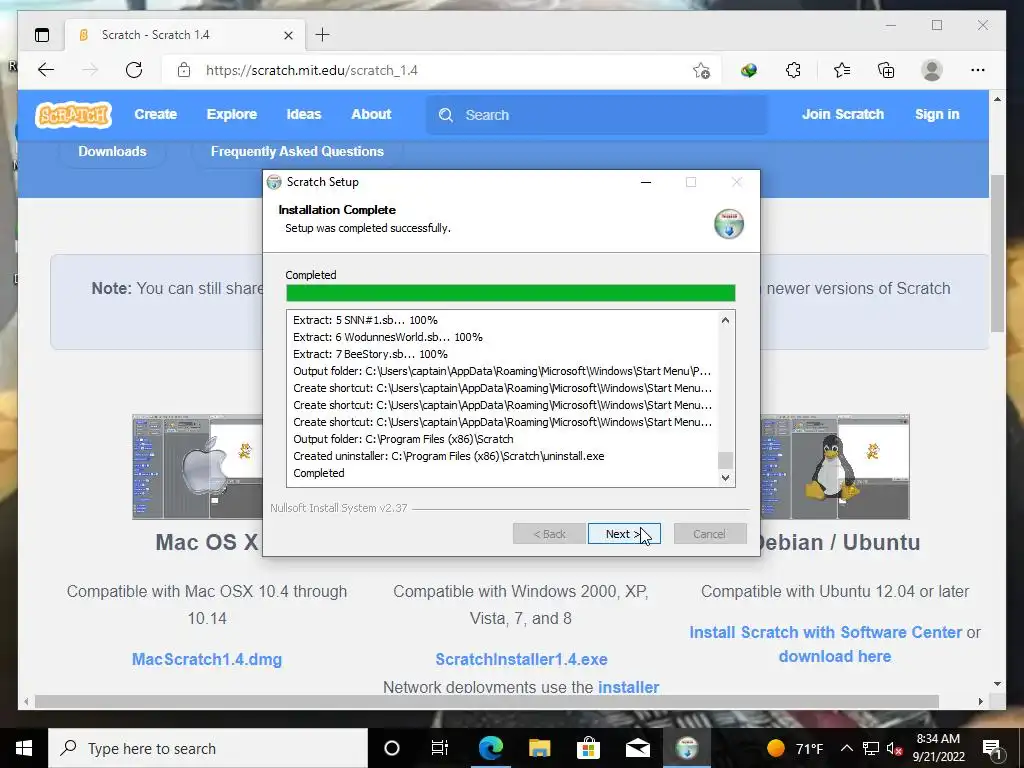The width and height of the screenshot is (1024, 768).
Task: Click the Edge forward arrow
Action: (x=90, y=70)
